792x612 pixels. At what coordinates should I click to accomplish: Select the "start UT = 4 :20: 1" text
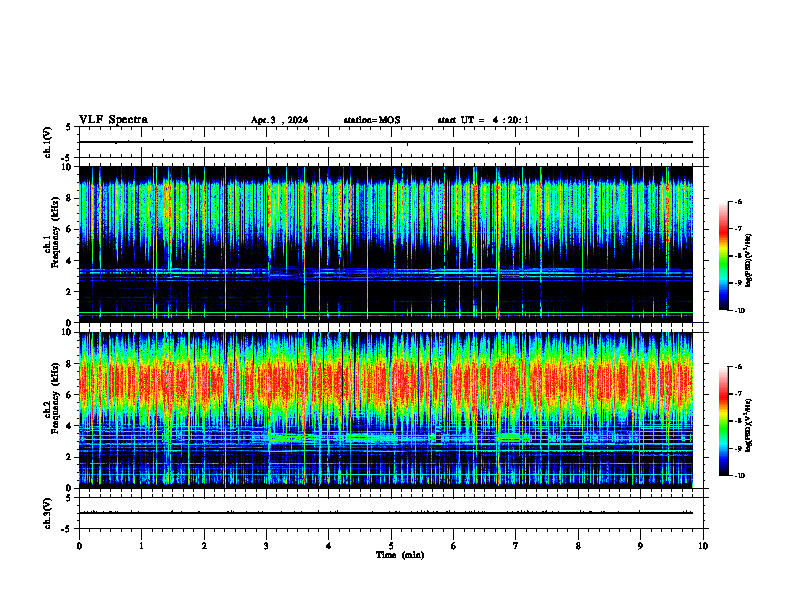(x=483, y=120)
